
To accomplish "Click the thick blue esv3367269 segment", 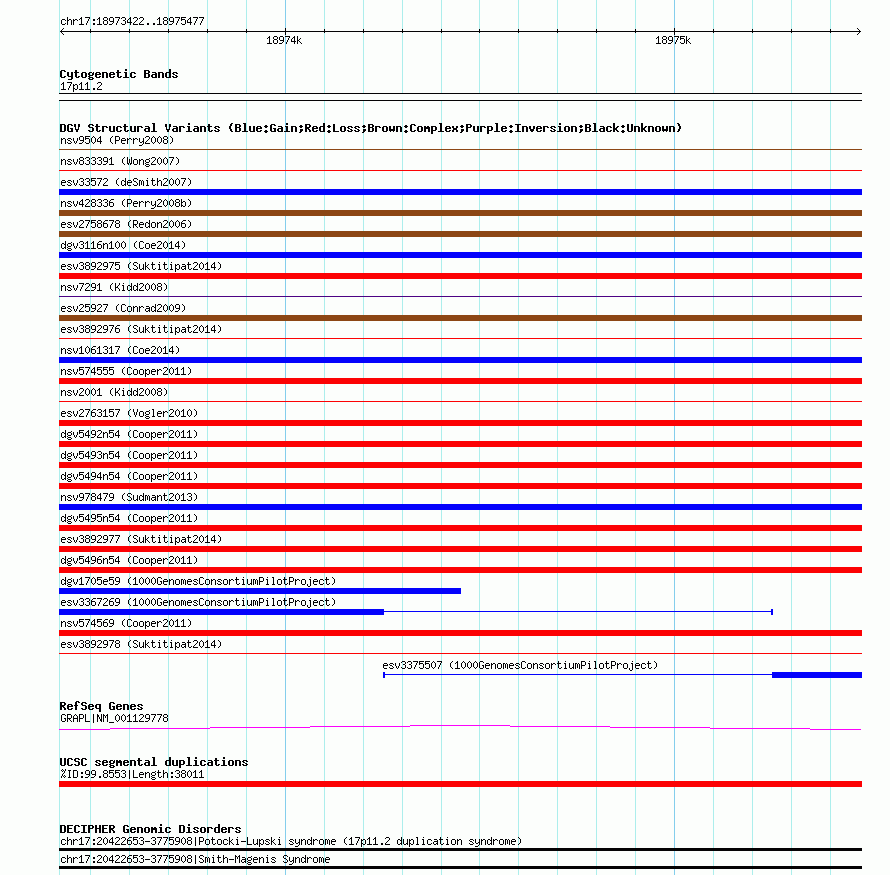I will pos(221,612).
